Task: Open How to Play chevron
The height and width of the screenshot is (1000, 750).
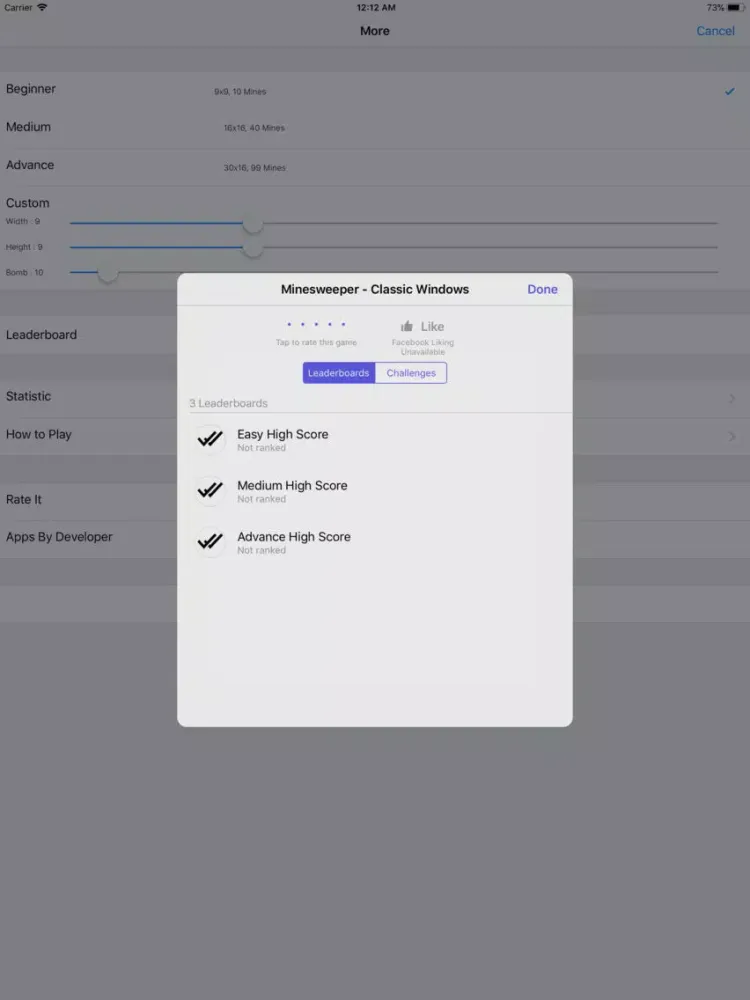Action: coord(731,437)
